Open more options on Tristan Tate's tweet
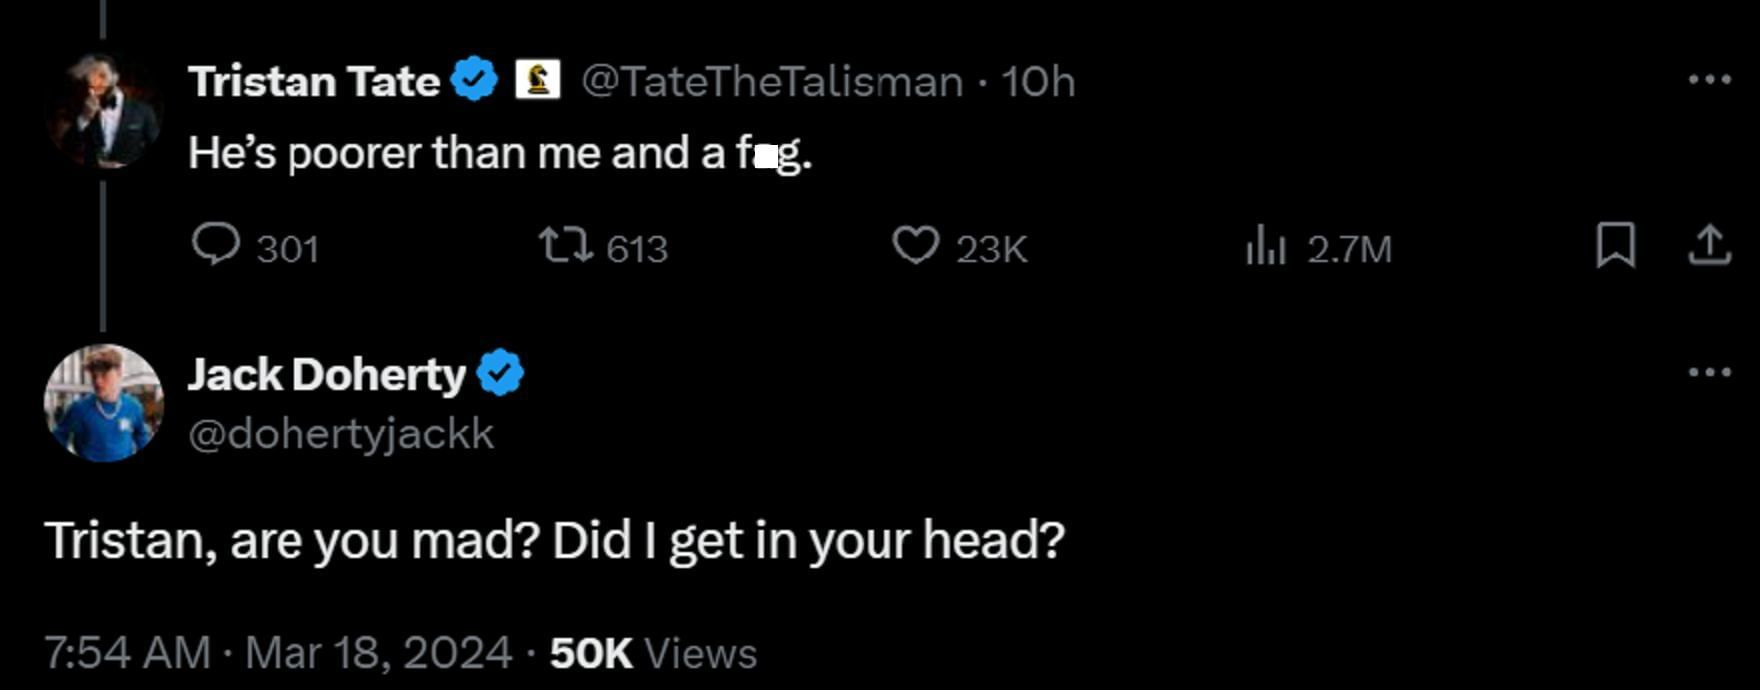Screen dimensions: 1760x690 pos(1709,79)
